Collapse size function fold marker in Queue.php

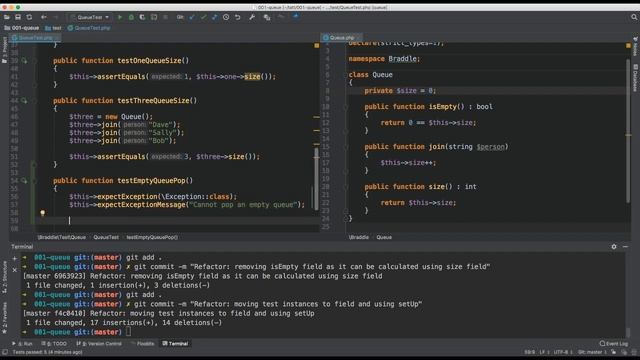click(346, 187)
